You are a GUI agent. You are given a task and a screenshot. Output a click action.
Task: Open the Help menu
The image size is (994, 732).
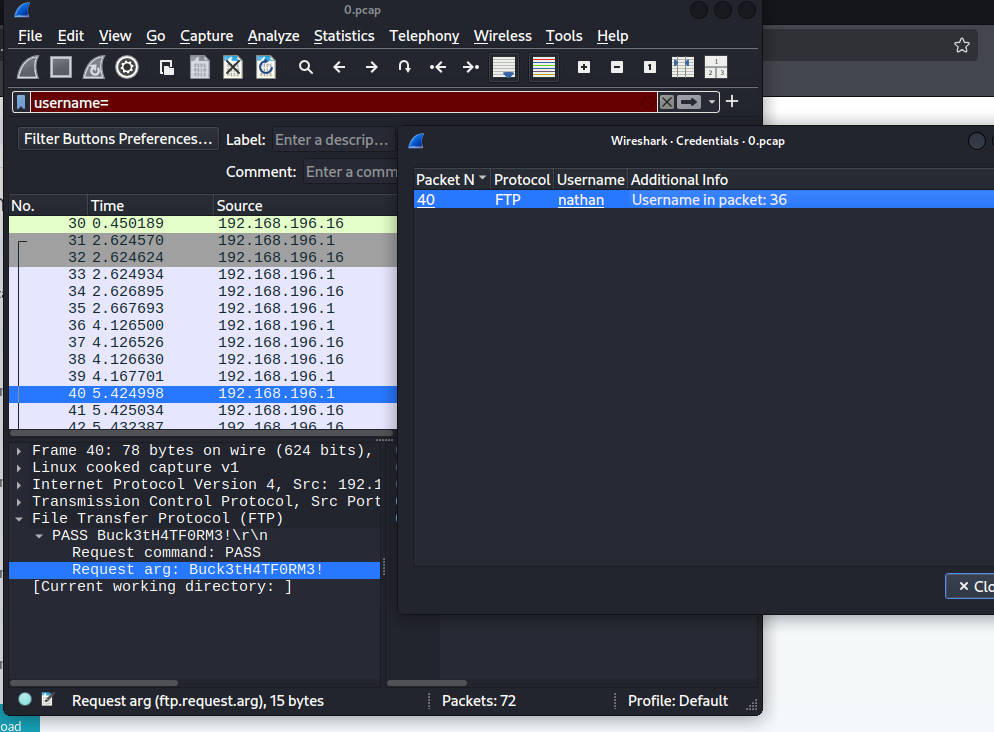tap(612, 36)
